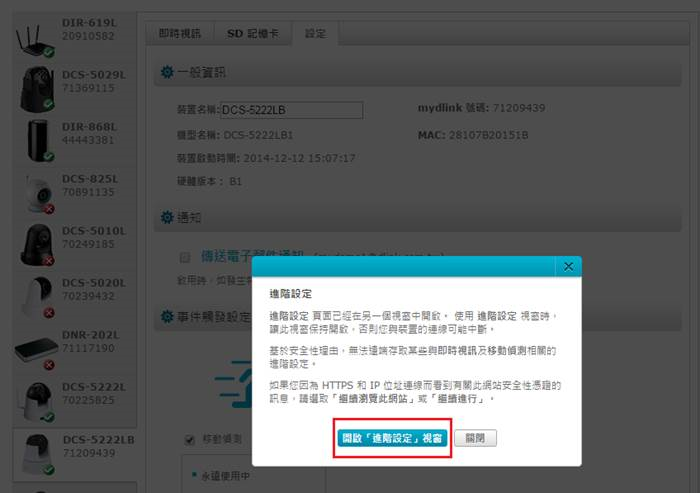Open the SD 記憶卡 tab
This screenshot has width=700, height=493.
[255, 34]
